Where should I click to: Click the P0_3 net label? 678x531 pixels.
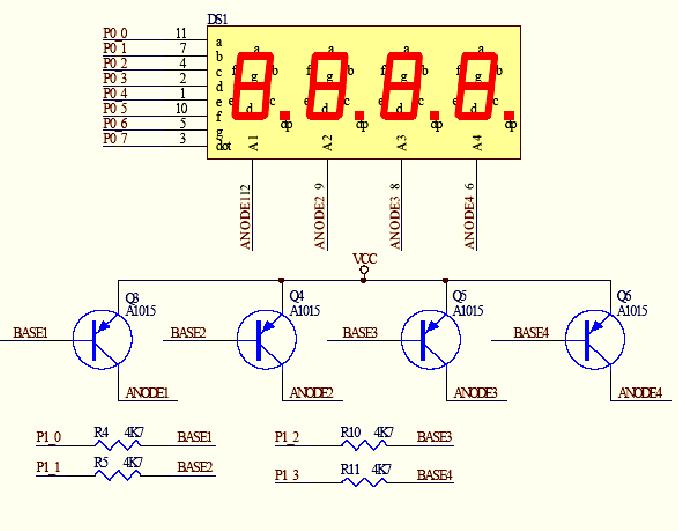coord(115,78)
